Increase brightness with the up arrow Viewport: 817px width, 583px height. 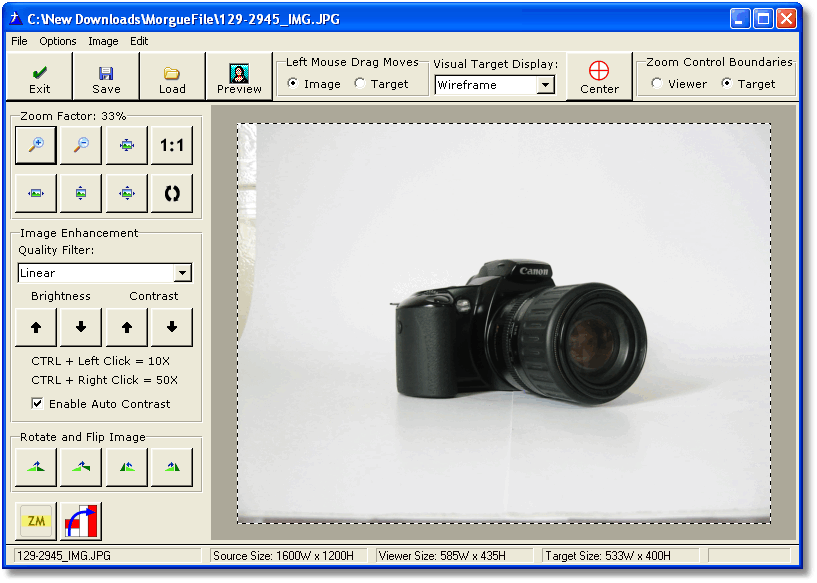(36, 327)
